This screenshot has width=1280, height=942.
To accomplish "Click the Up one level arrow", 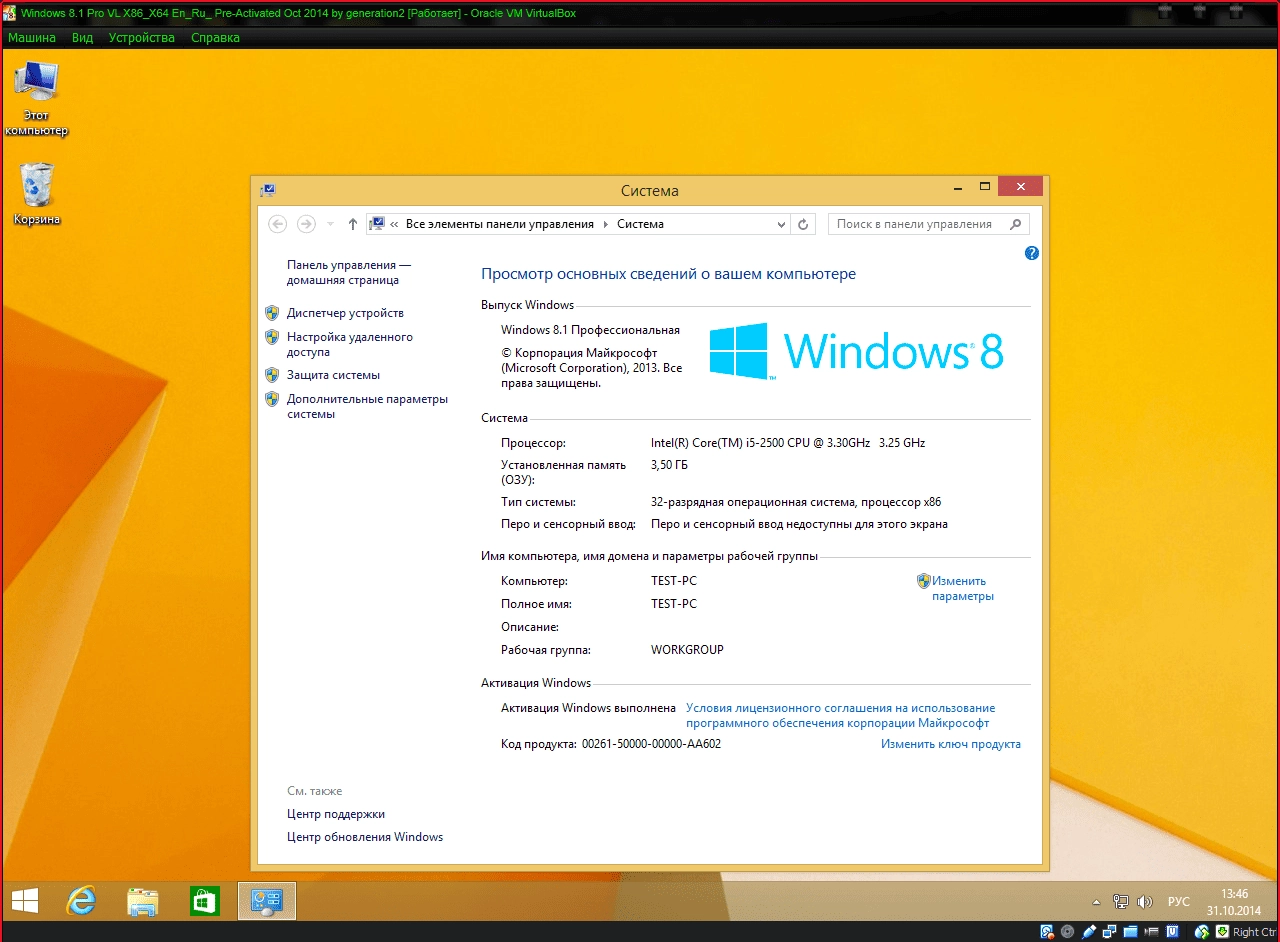I will pos(352,224).
